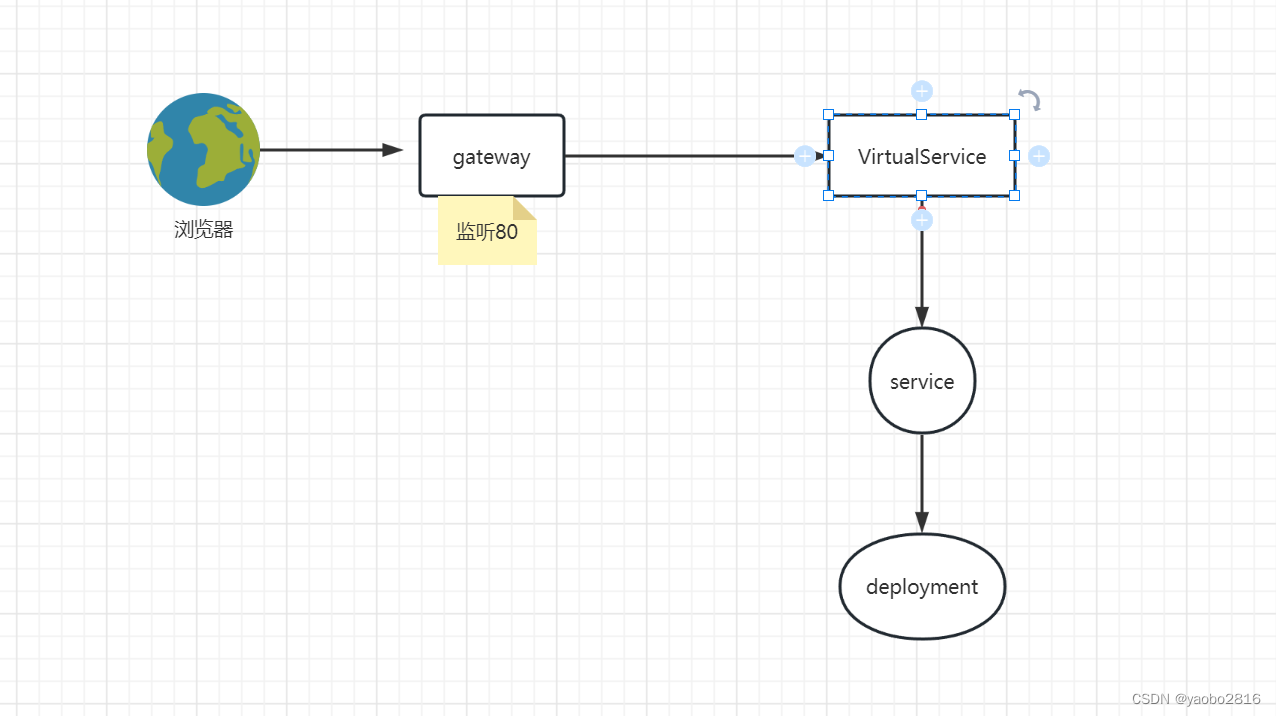
Task: Click the top-left corner resize handle
Action: tap(828, 113)
